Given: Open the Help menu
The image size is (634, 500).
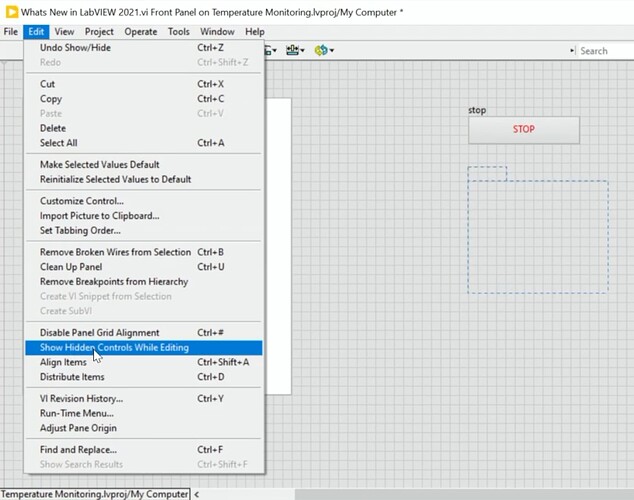Looking at the screenshot, I should pos(255,32).
